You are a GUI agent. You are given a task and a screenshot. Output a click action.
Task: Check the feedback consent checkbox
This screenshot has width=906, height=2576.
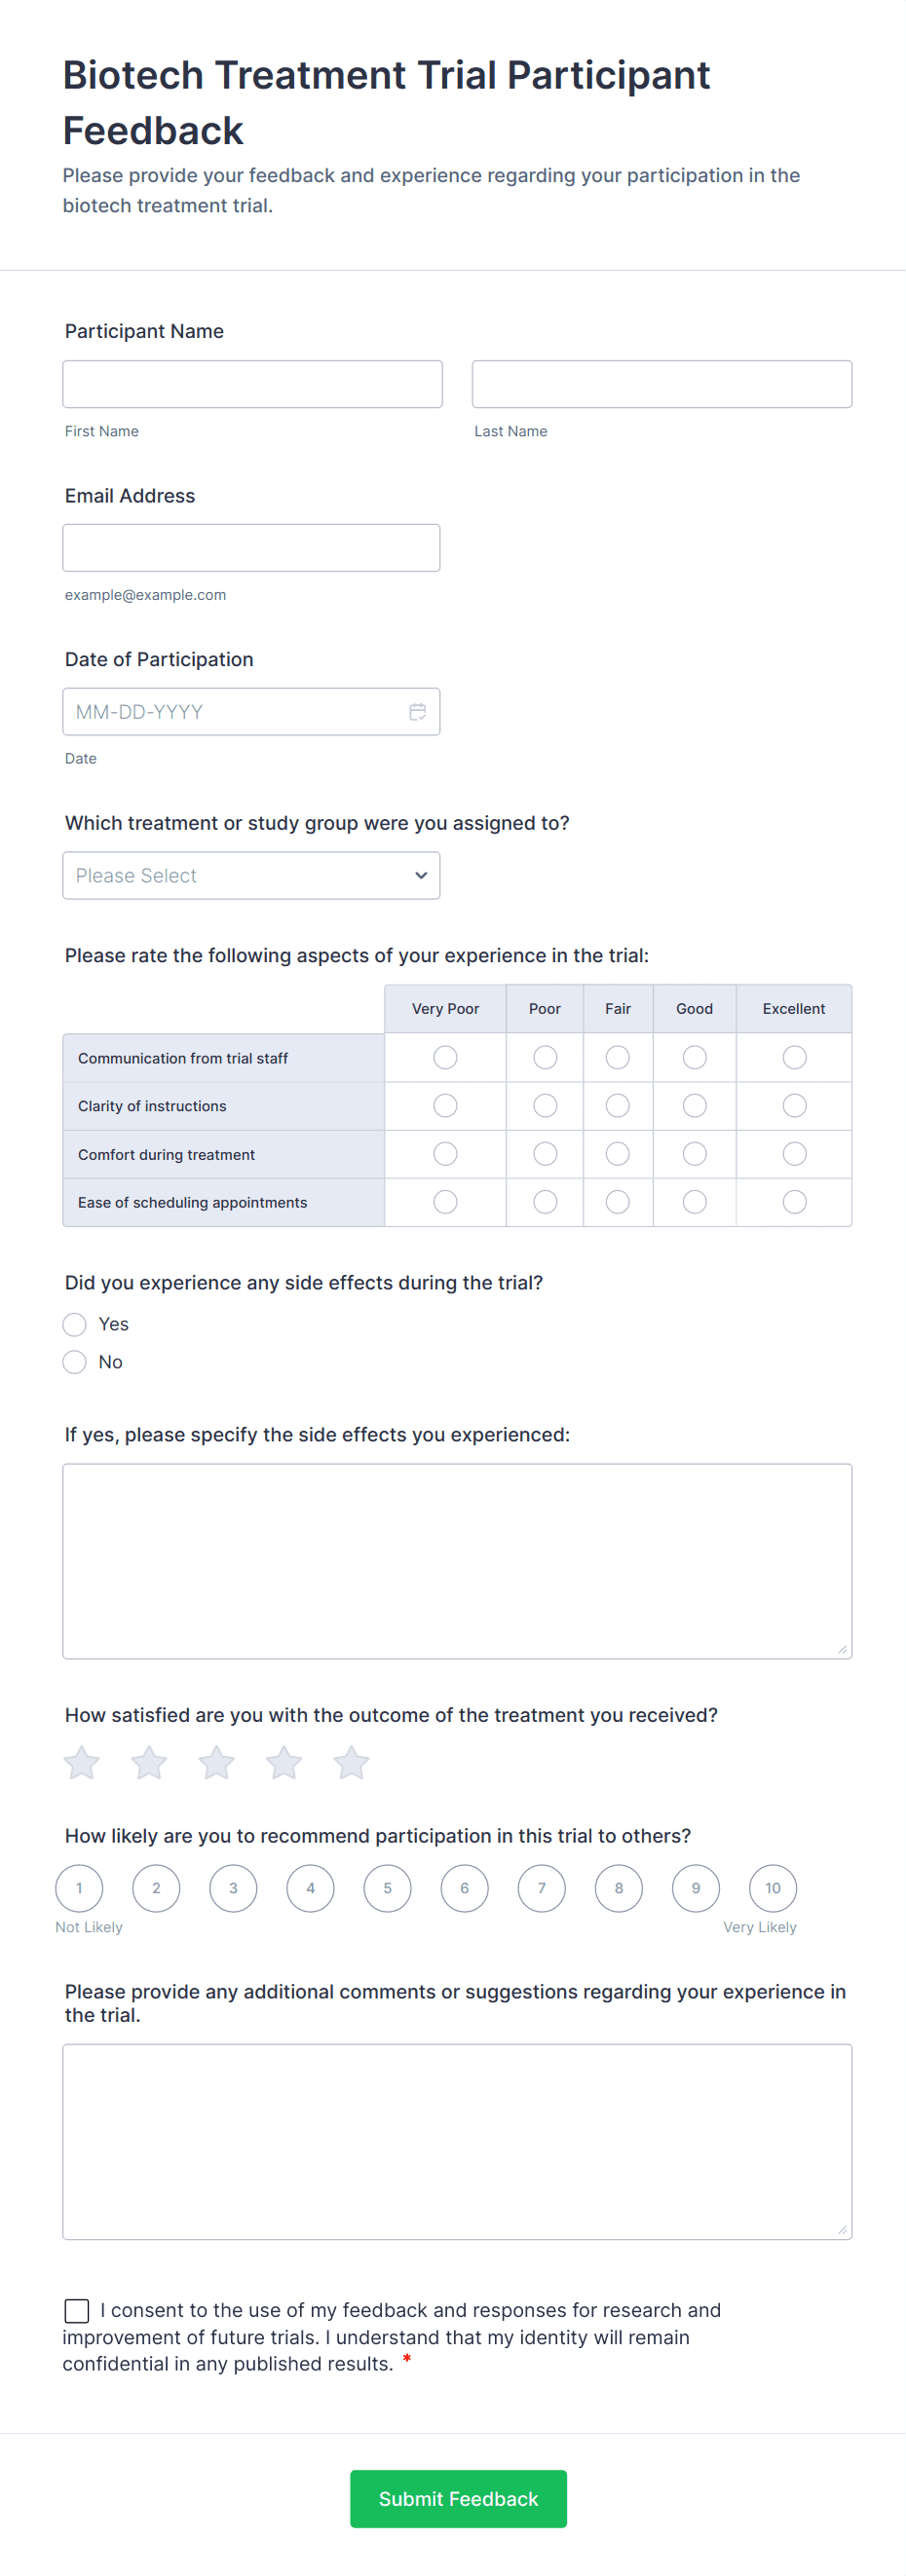coord(77,2311)
